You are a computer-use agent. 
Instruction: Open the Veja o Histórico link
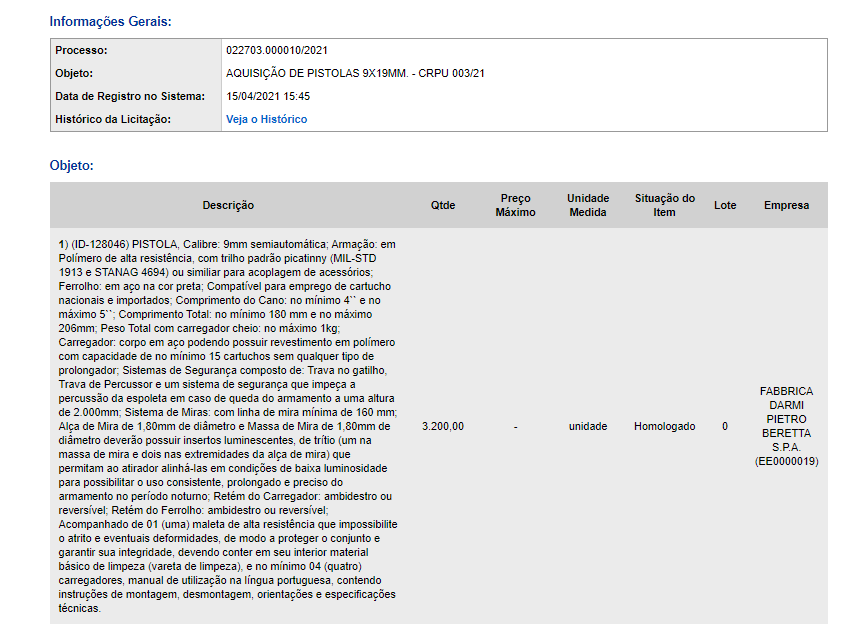[x=266, y=119]
